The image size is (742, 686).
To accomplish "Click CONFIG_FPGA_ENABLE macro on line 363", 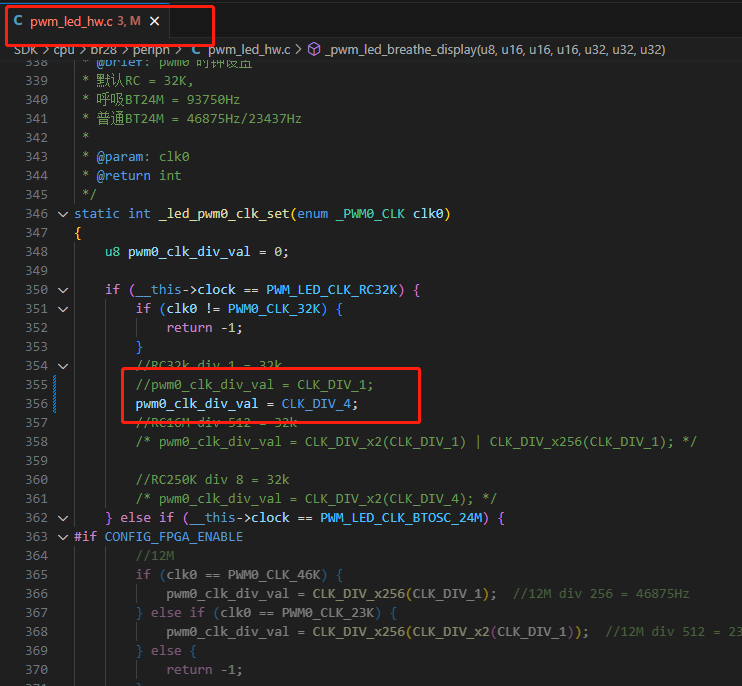I will click(174, 536).
